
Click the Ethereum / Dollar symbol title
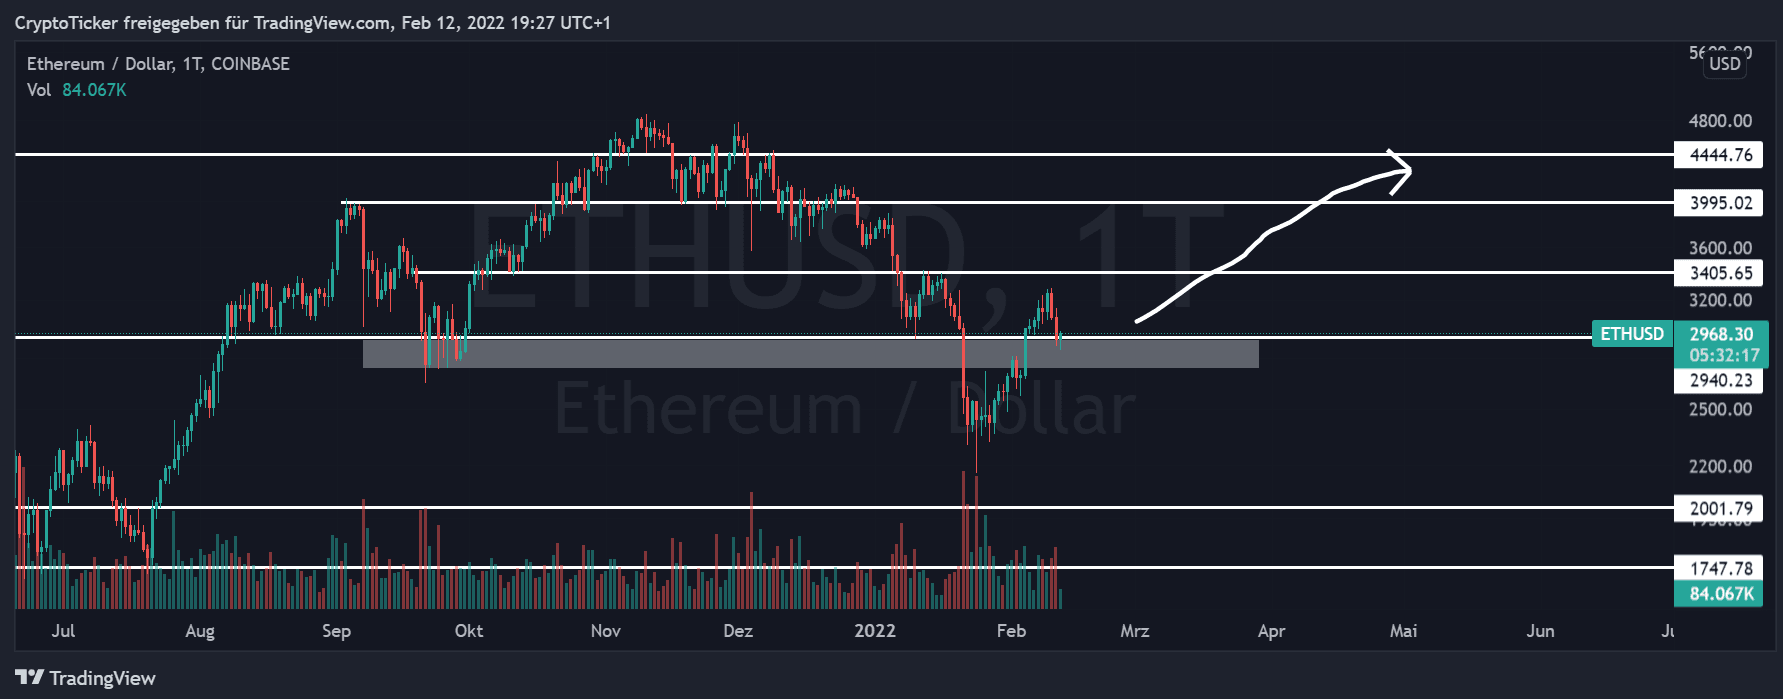tap(158, 64)
